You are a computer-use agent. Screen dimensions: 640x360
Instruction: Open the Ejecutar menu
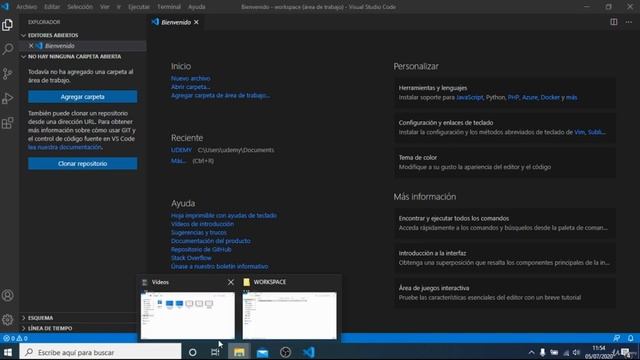coord(139,7)
